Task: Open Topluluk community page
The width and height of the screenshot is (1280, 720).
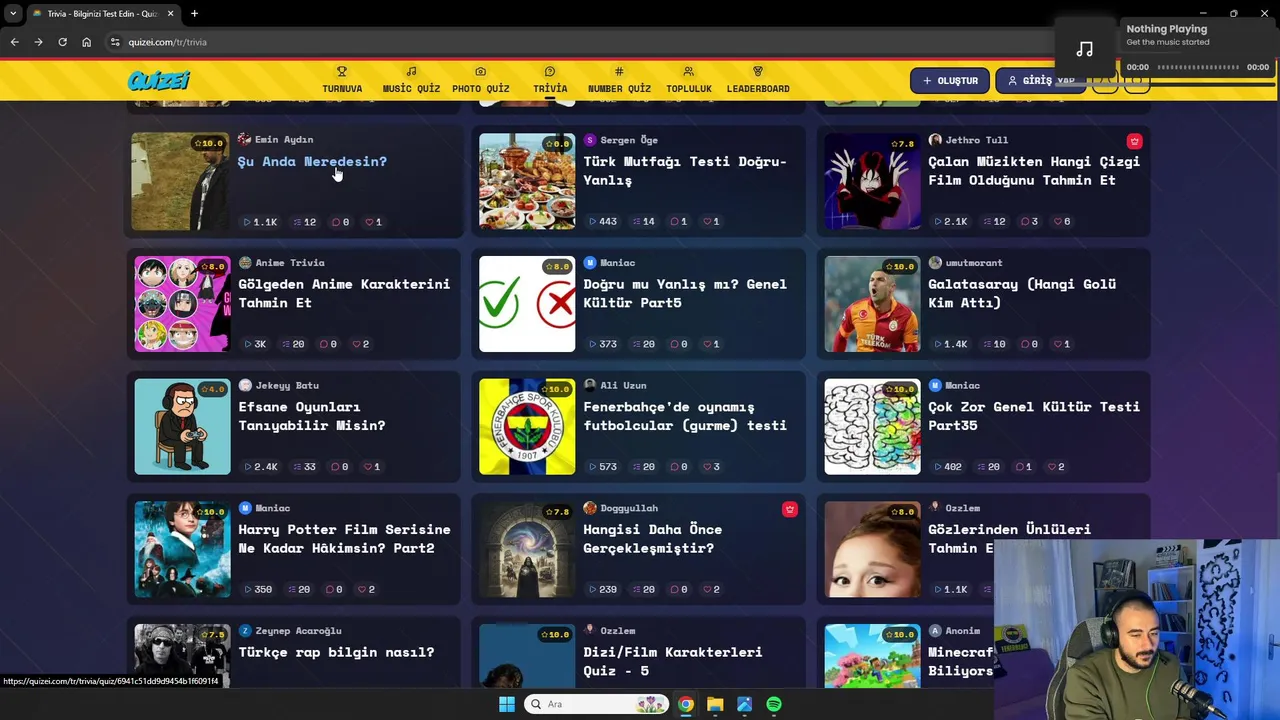Action: click(x=689, y=80)
